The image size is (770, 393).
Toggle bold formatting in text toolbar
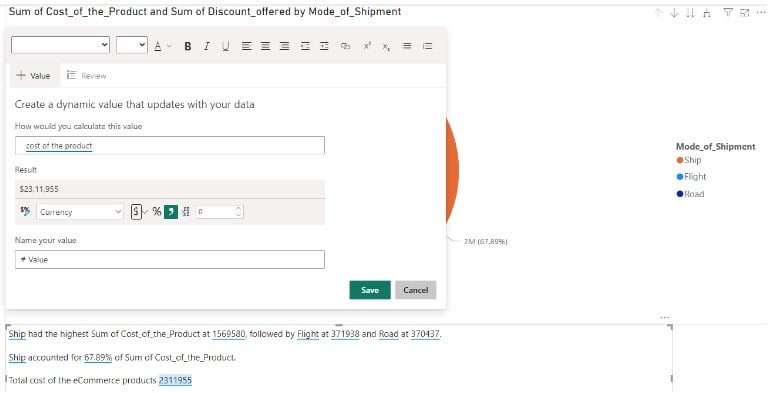[x=188, y=46]
